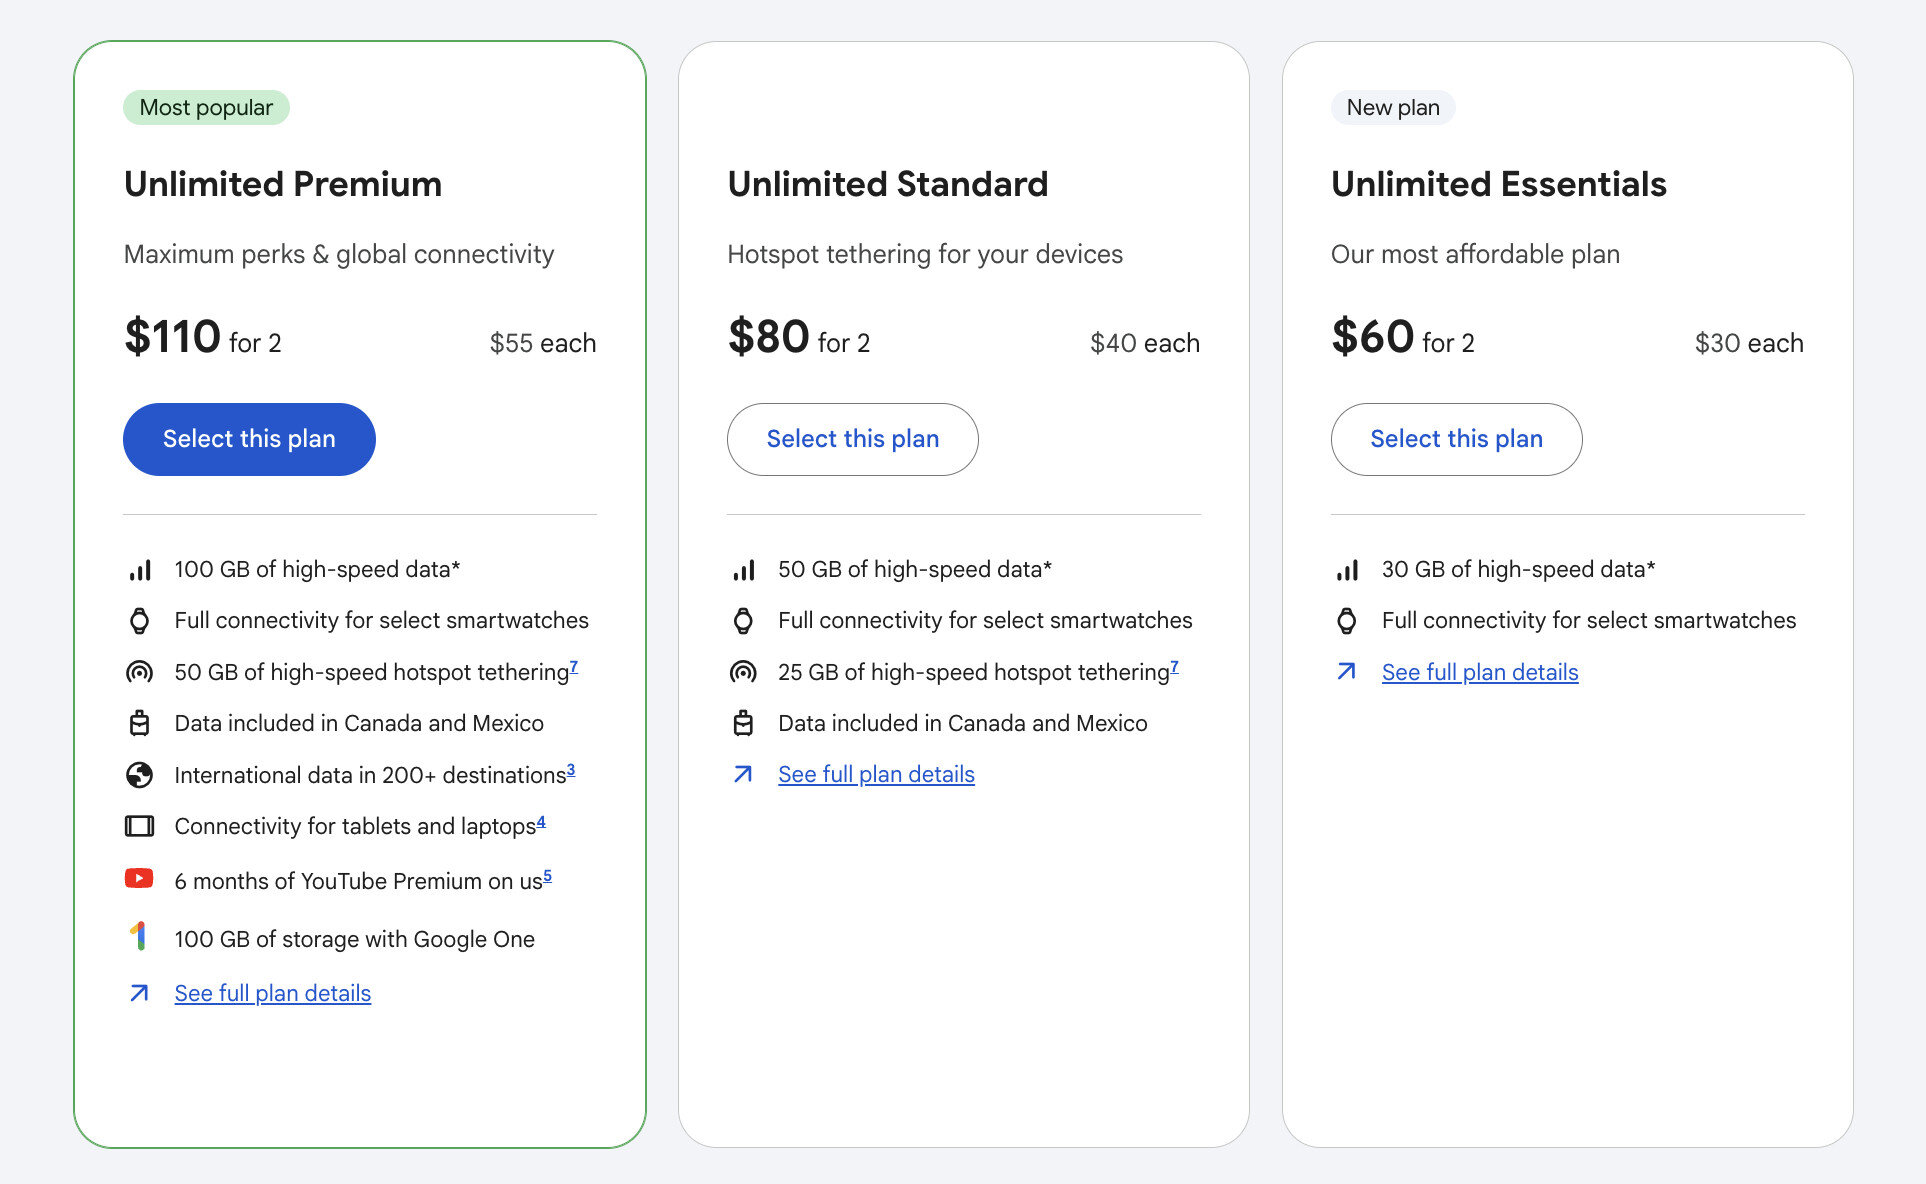Click footnote 7 on Premium hotspot tethering

point(574,666)
